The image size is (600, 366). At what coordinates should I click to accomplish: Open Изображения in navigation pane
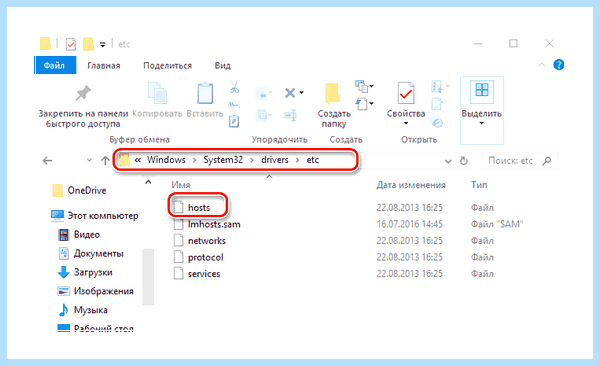pos(96,291)
